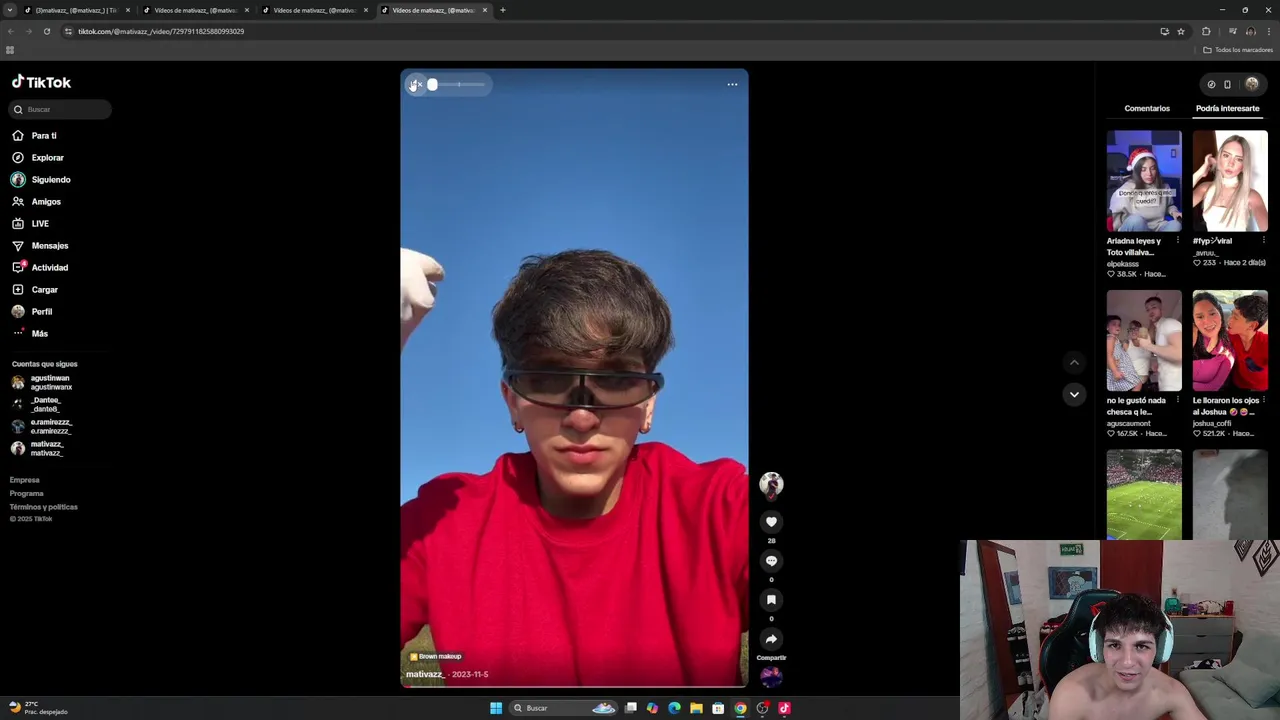Image resolution: width=1280 pixels, height=720 pixels.
Task: Expand the Programa footer section
Action: point(27,493)
